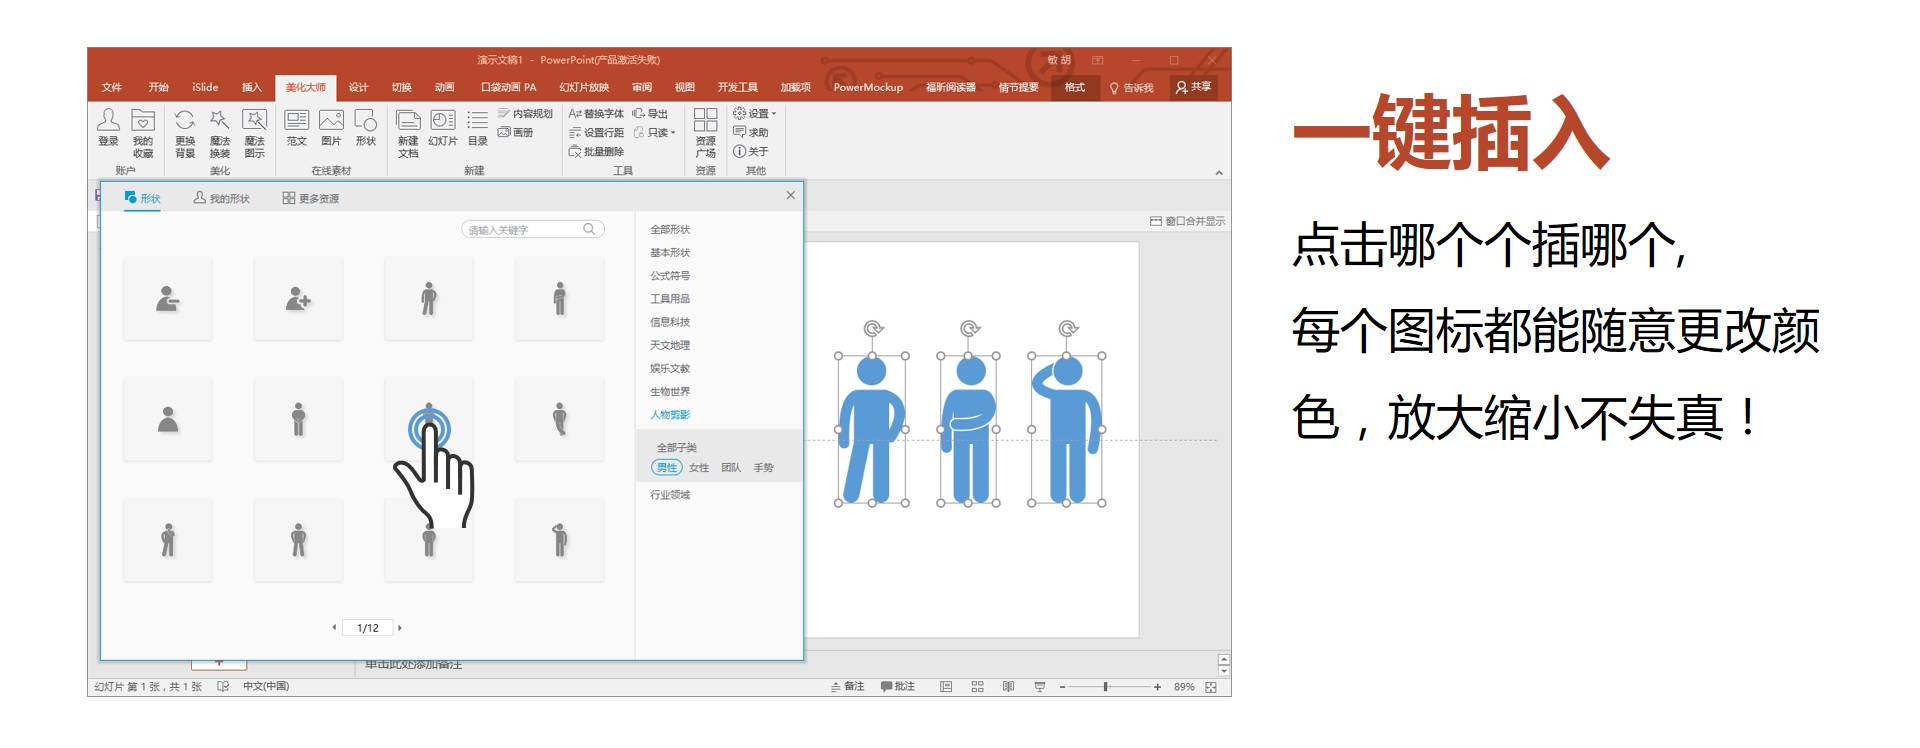1920x748 pixels.
Task: Toggle 备注 notes pane in status bar
Action: click(848, 687)
